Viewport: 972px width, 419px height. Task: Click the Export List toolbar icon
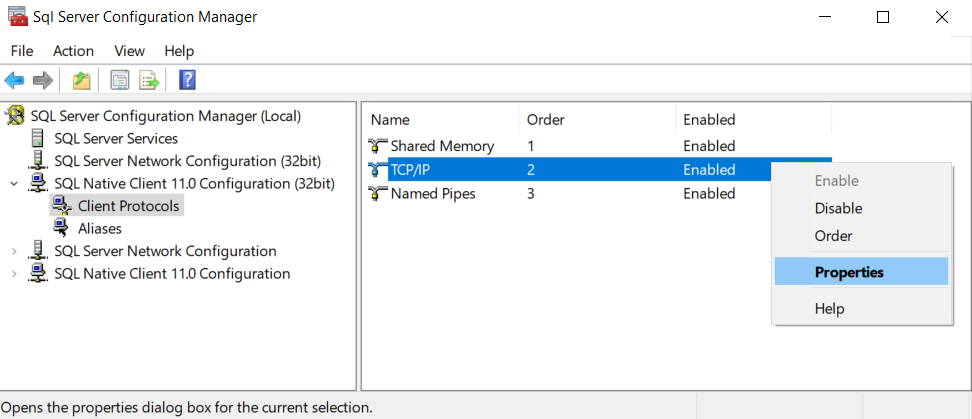(149, 80)
